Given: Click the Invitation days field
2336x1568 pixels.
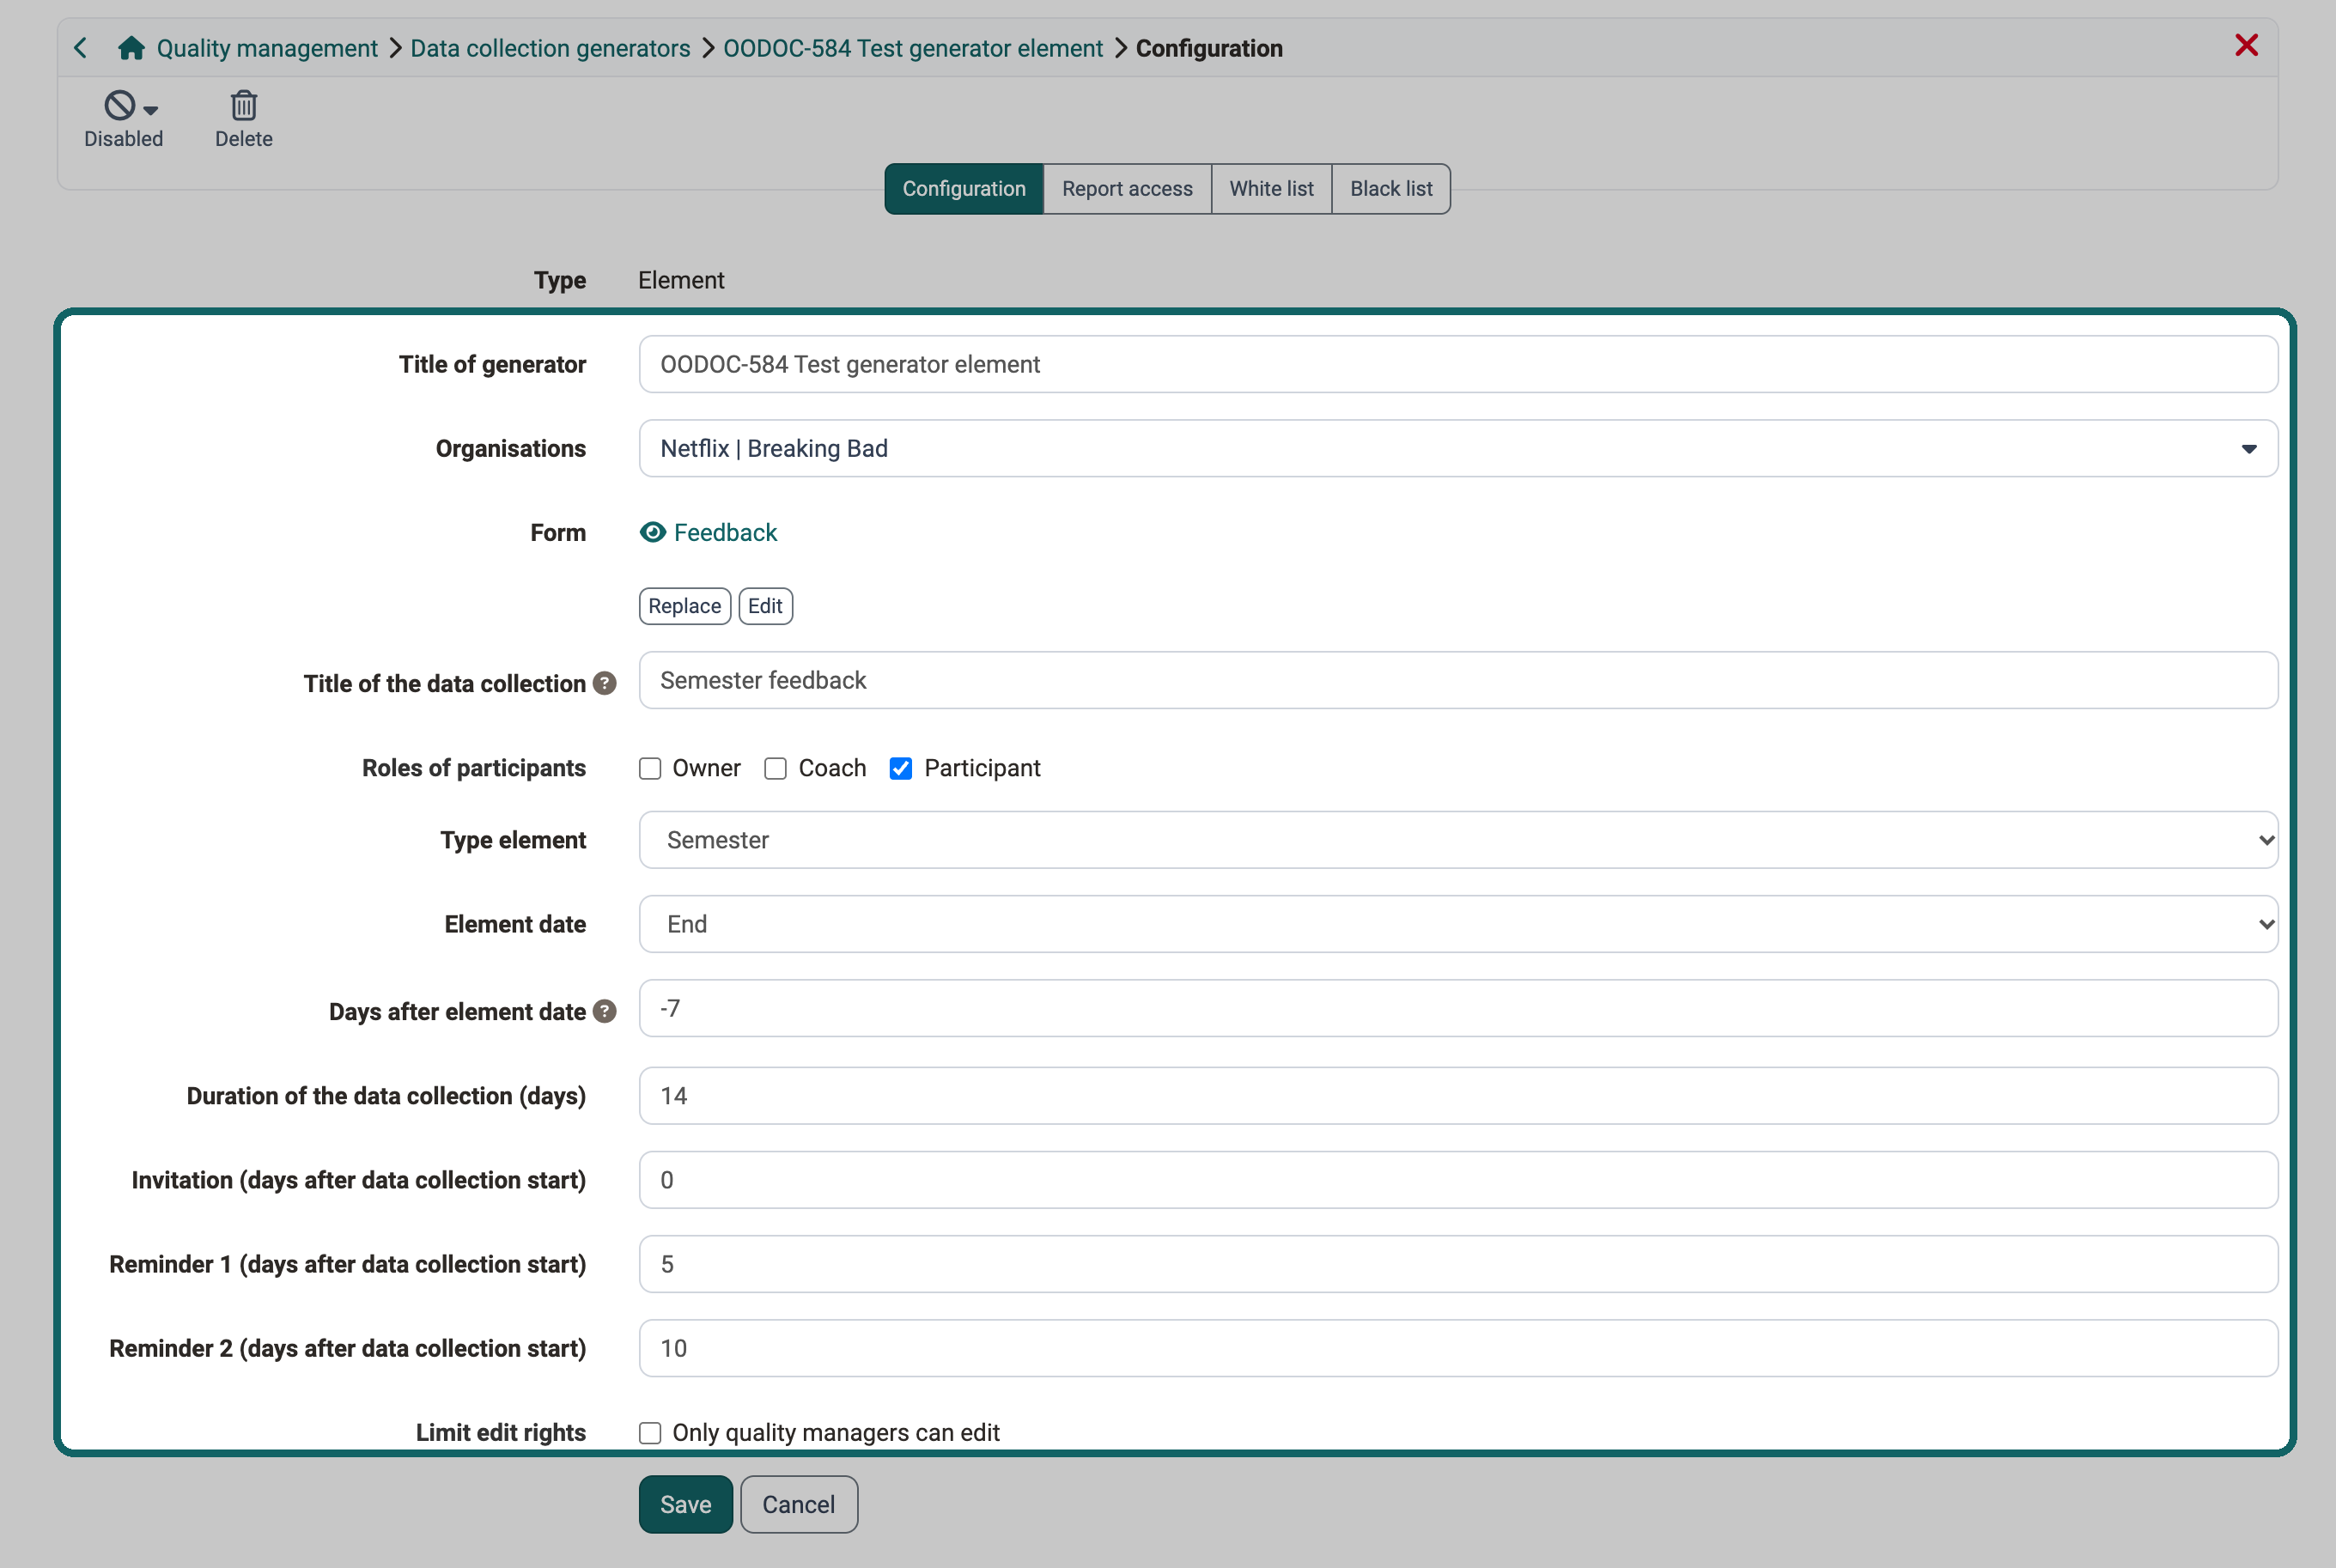Looking at the screenshot, I should (x=1458, y=1180).
